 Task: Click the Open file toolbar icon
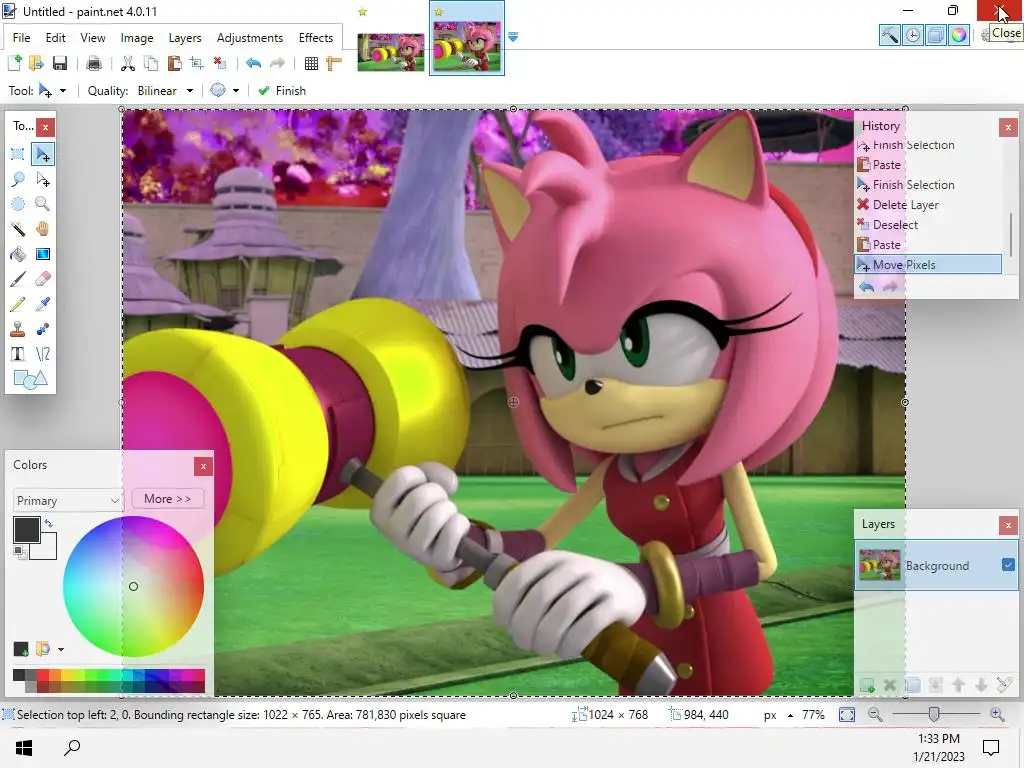pos(37,63)
